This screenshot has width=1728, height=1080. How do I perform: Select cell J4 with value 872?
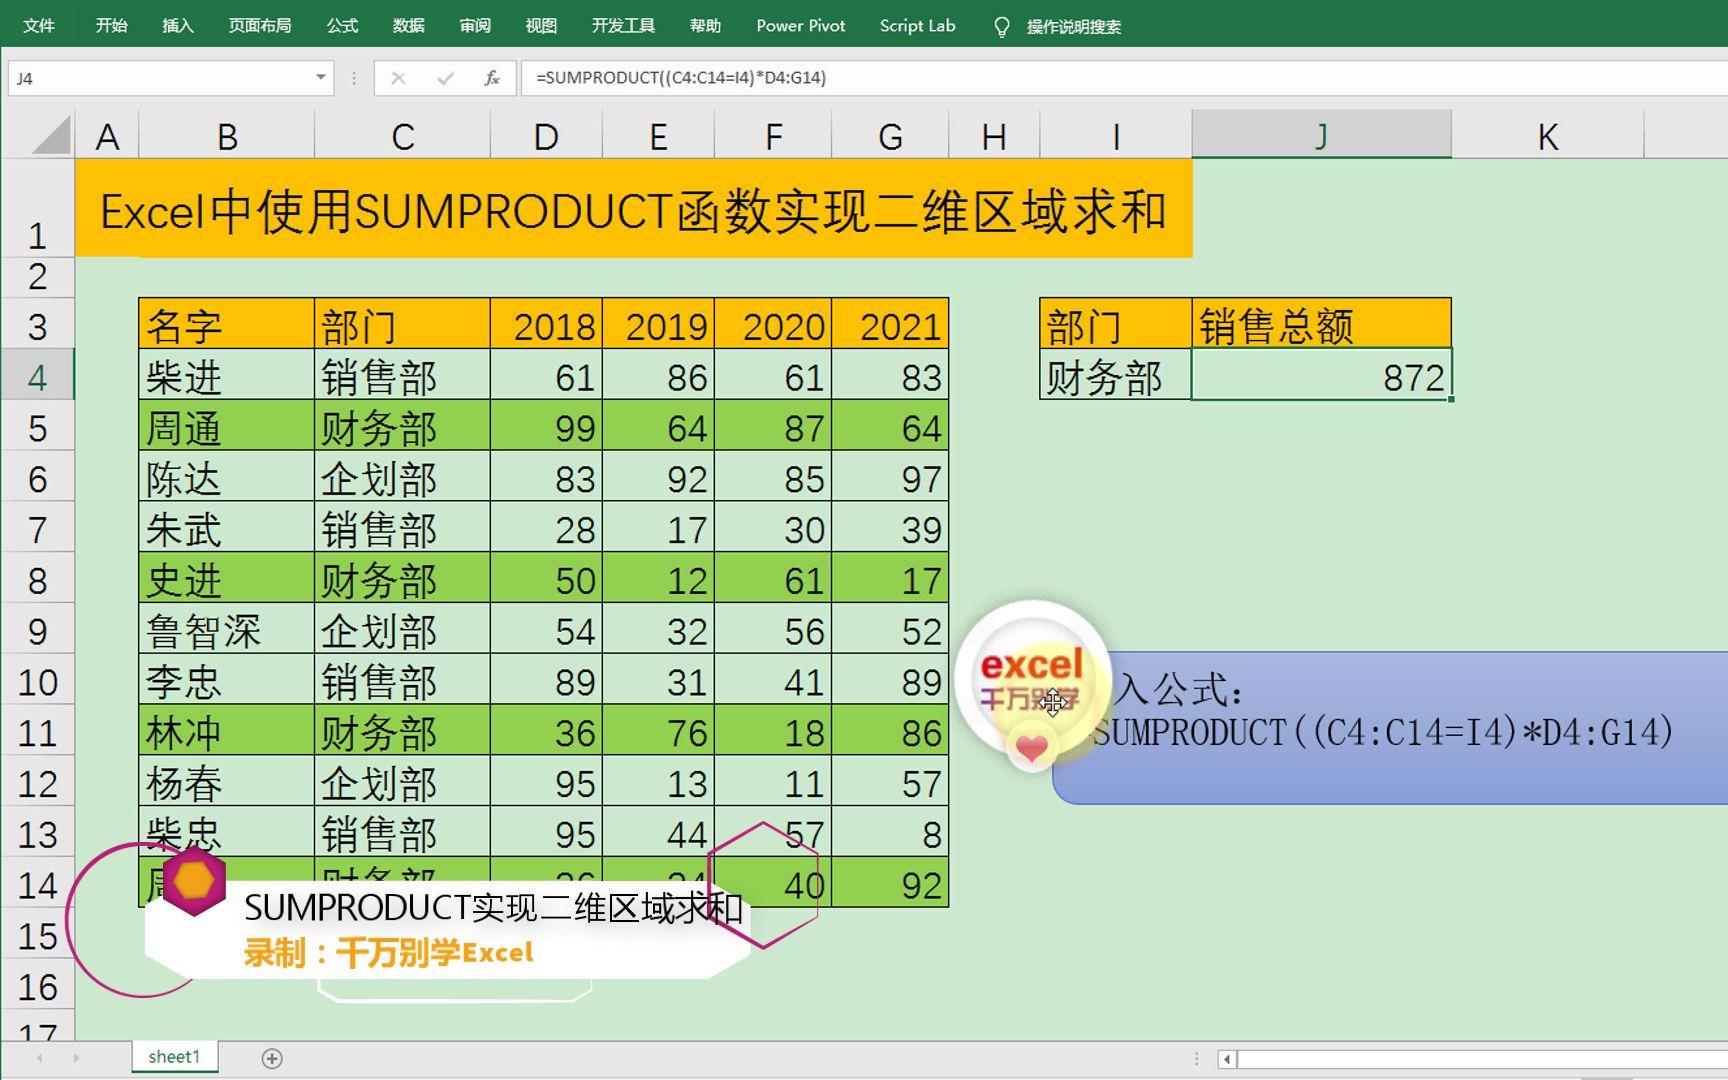pos(1321,375)
